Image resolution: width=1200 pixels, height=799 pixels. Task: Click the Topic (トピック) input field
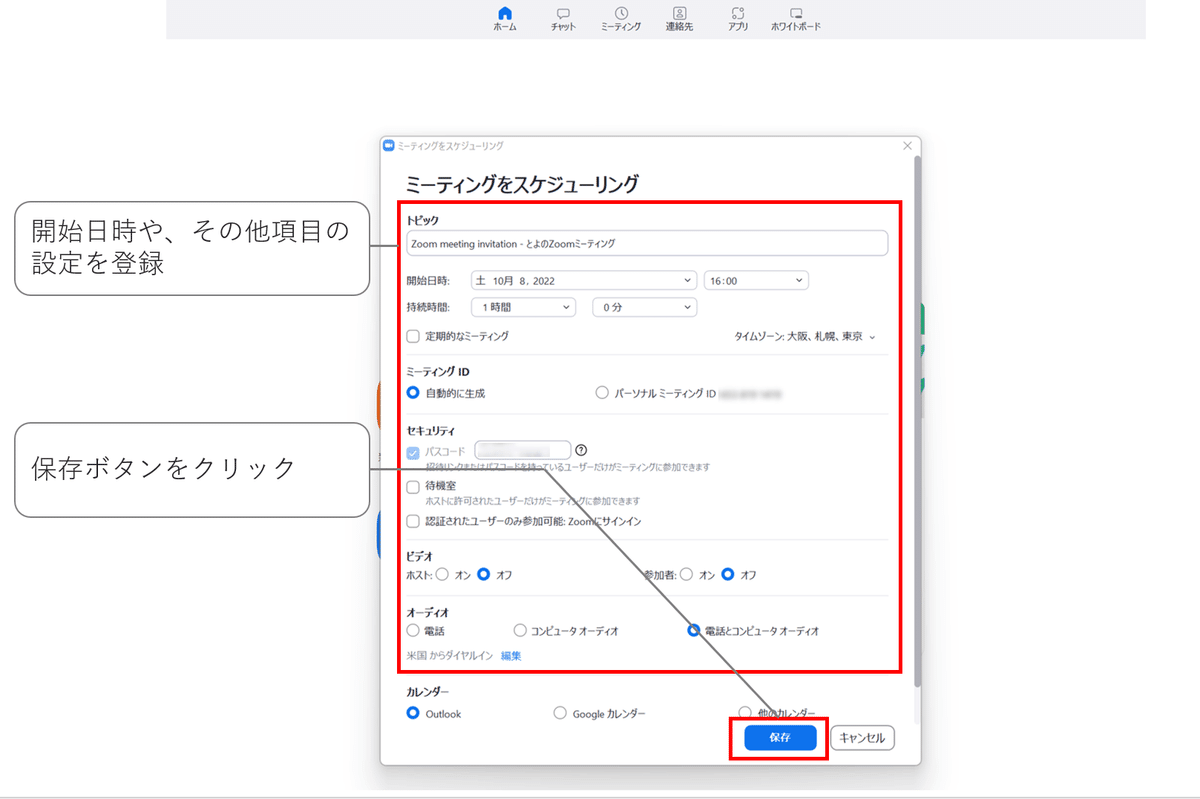tap(647, 243)
